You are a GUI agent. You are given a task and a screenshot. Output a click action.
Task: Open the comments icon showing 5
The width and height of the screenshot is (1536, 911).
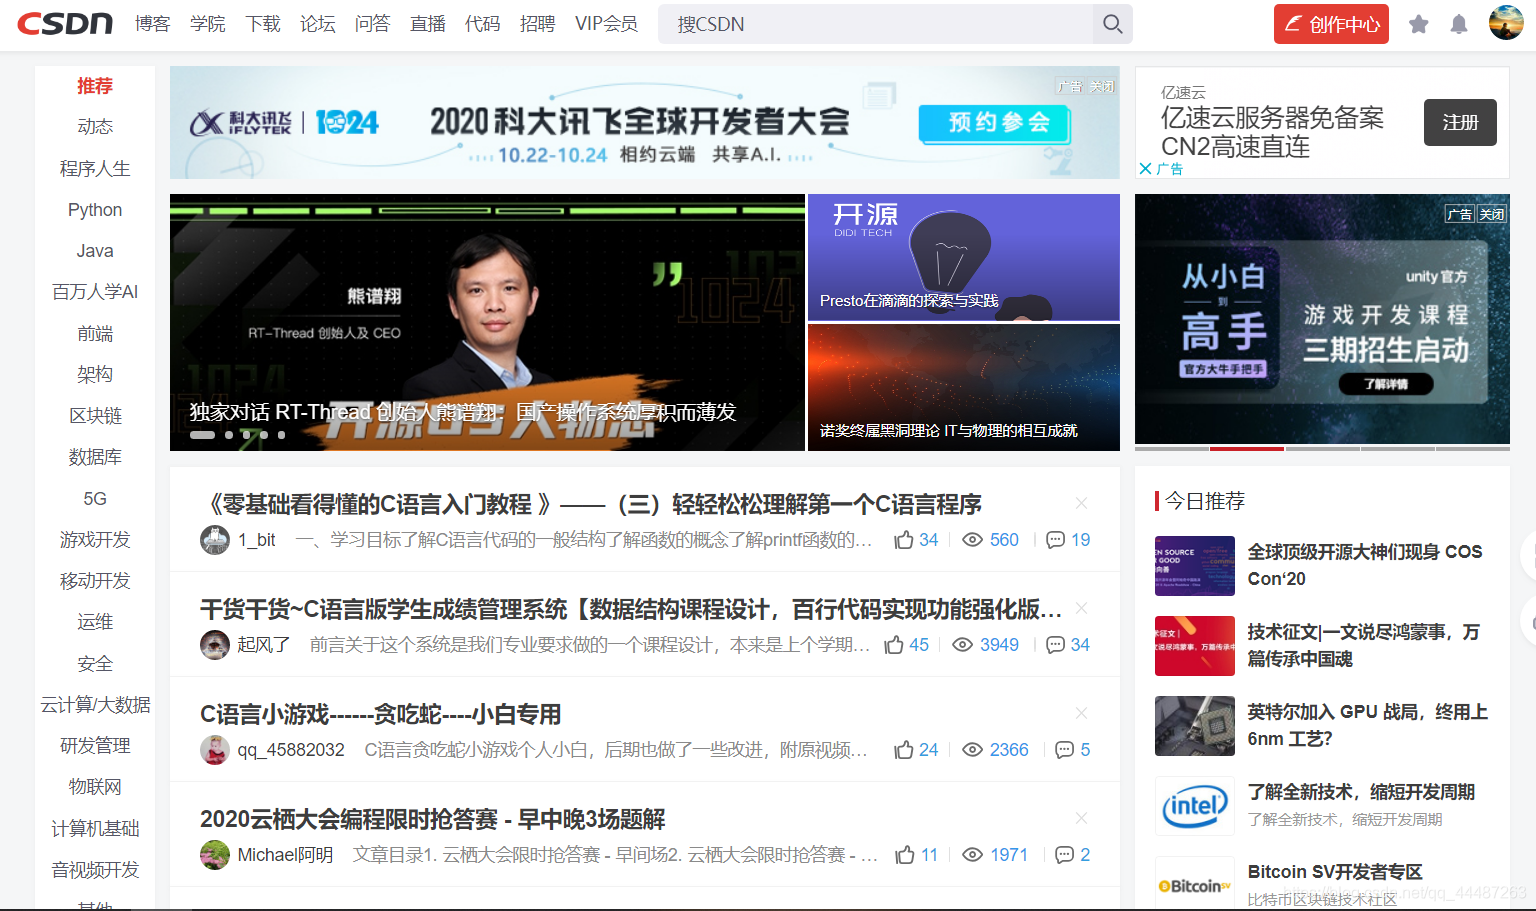pyautogui.click(x=1065, y=750)
